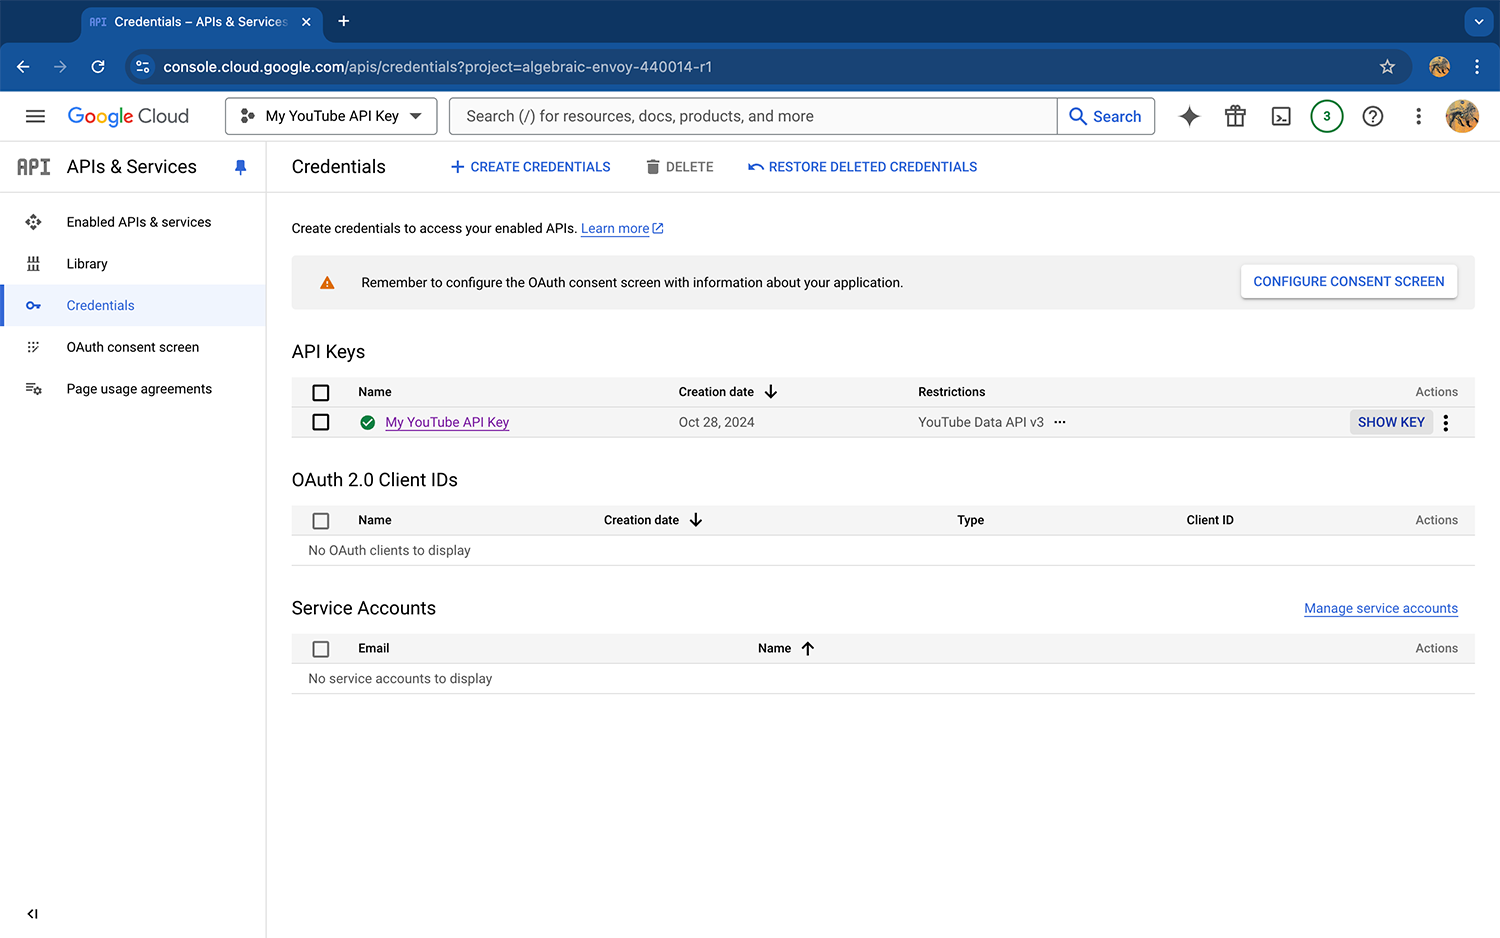
Task: Sort OAuth clients by creation date arrow
Action: point(696,520)
